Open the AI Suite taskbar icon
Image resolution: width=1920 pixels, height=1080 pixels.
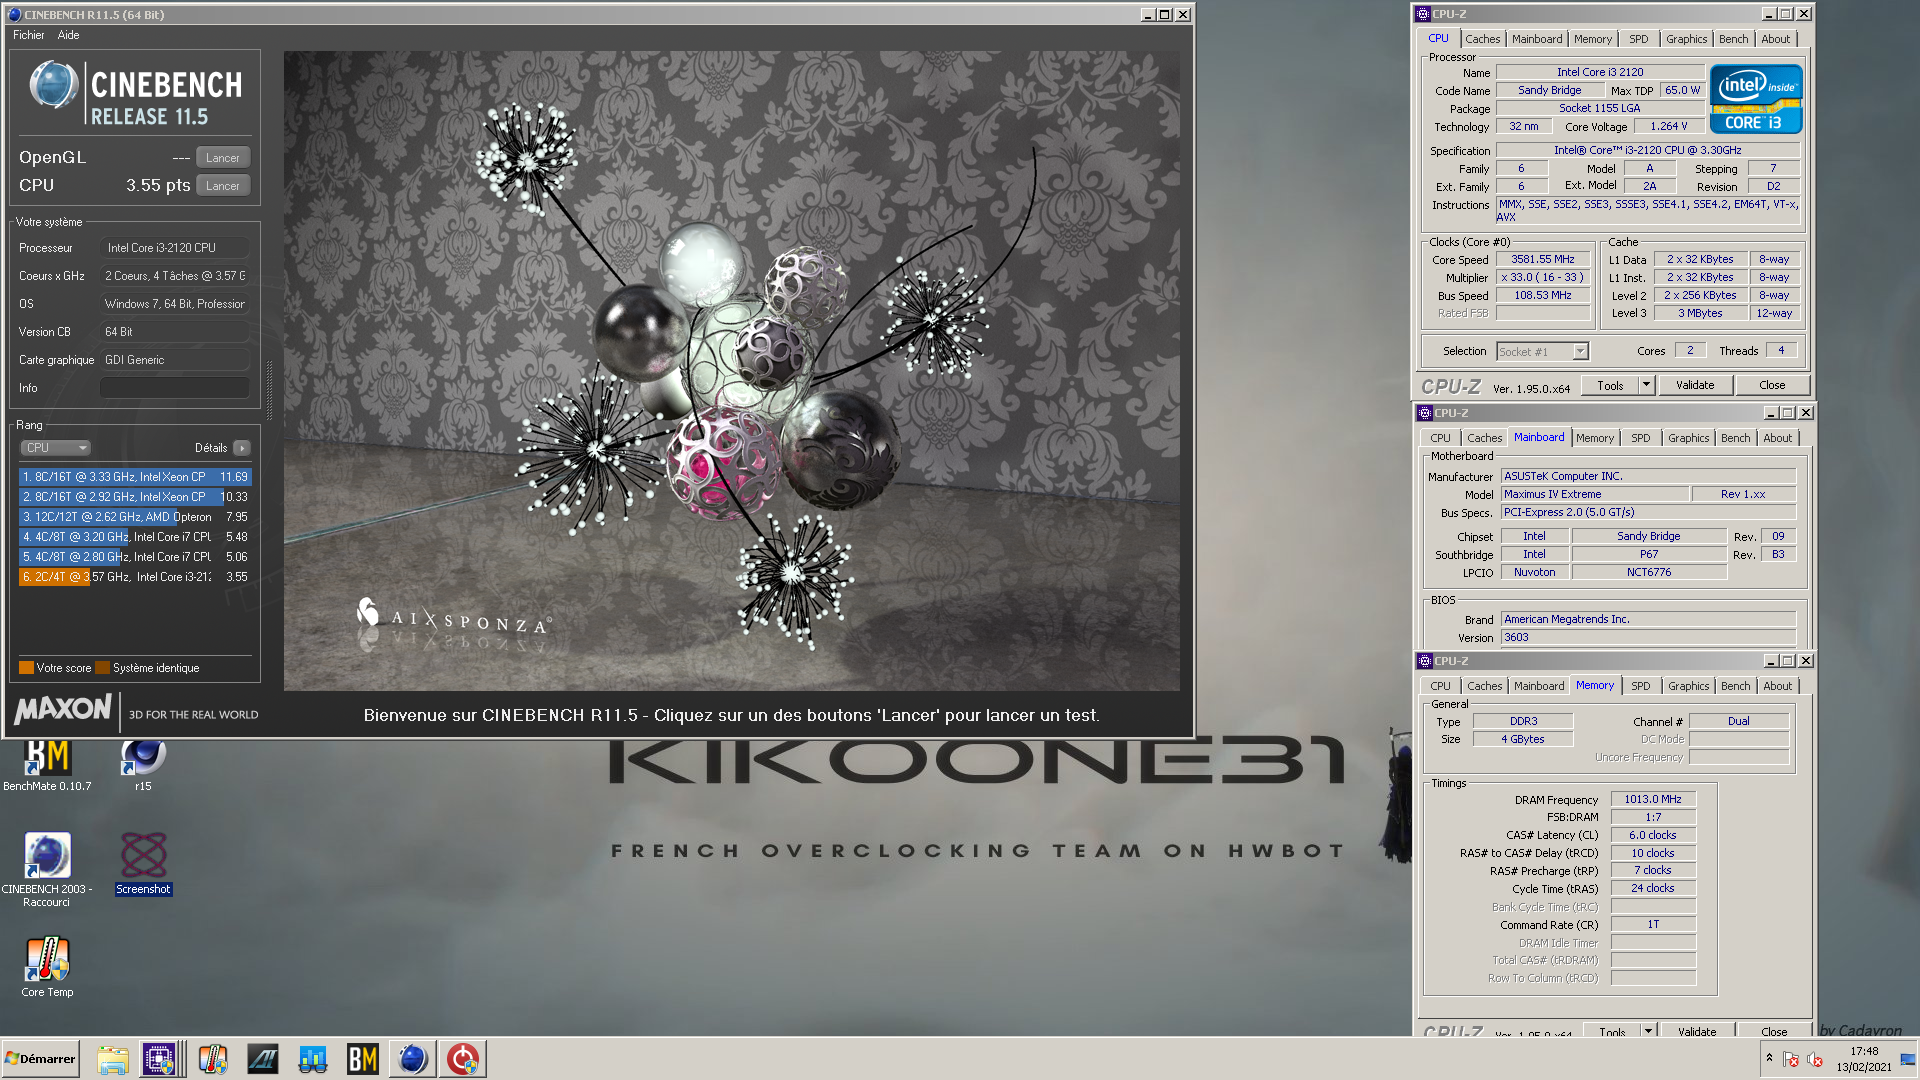coord(263,1059)
